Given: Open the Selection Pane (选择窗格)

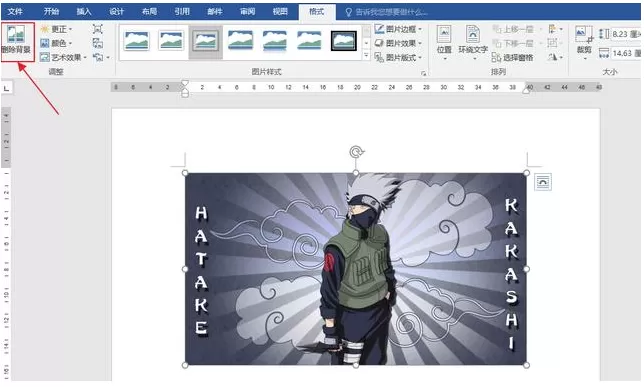Looking at the screenshot, I should pos(513,58).
